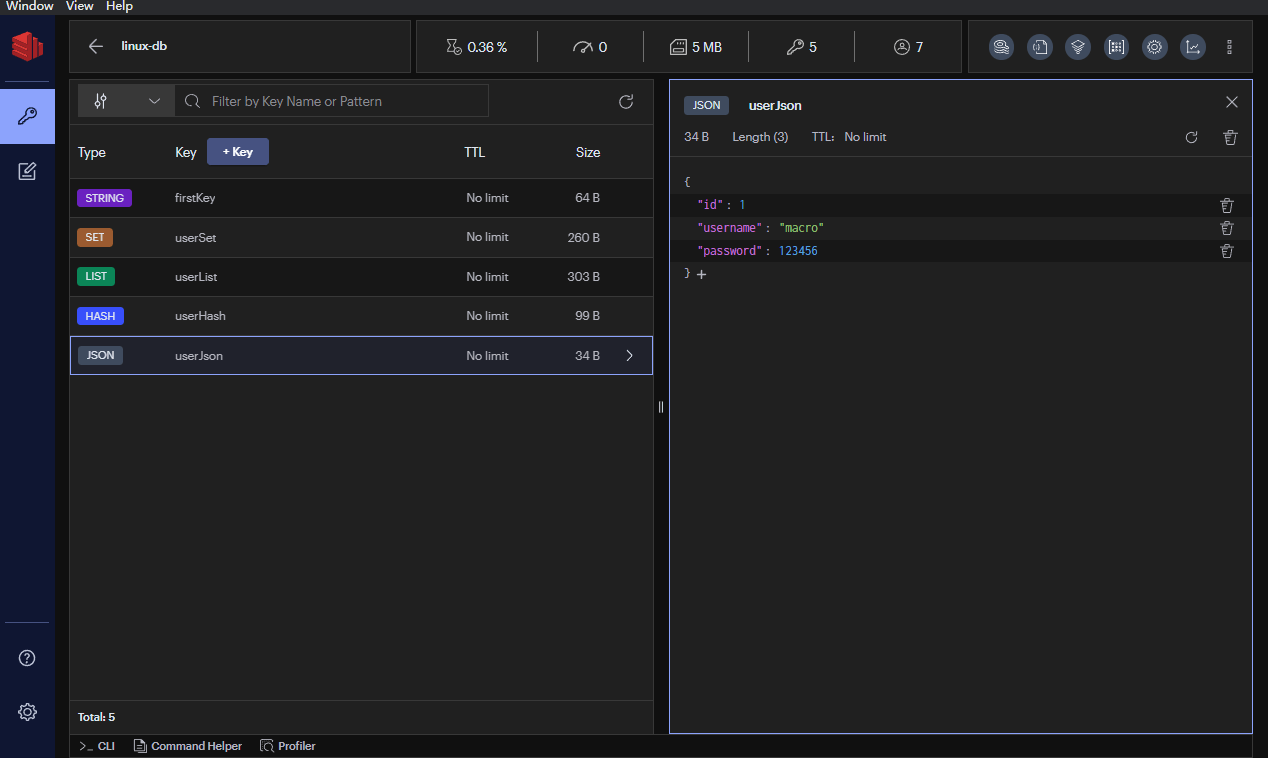Expand userJson row using its chevron
1268x758 pixels.
[629, 355]
